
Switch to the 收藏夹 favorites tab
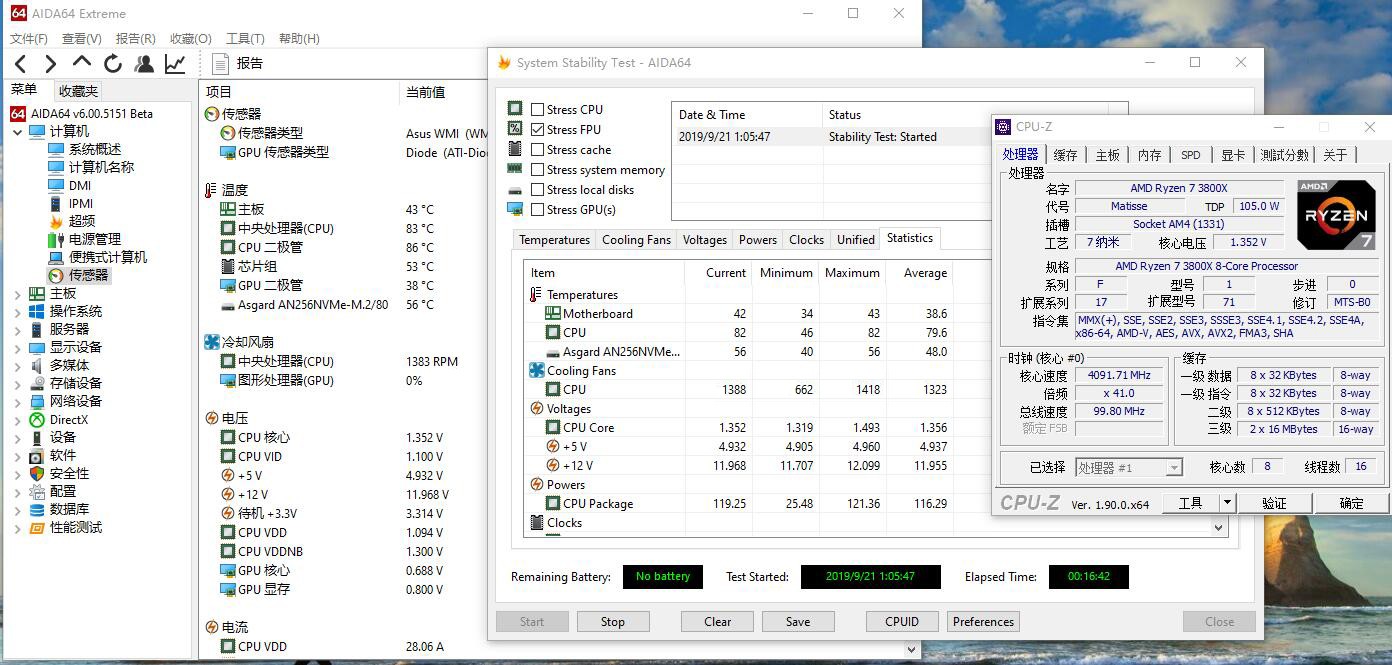point(78,91)
